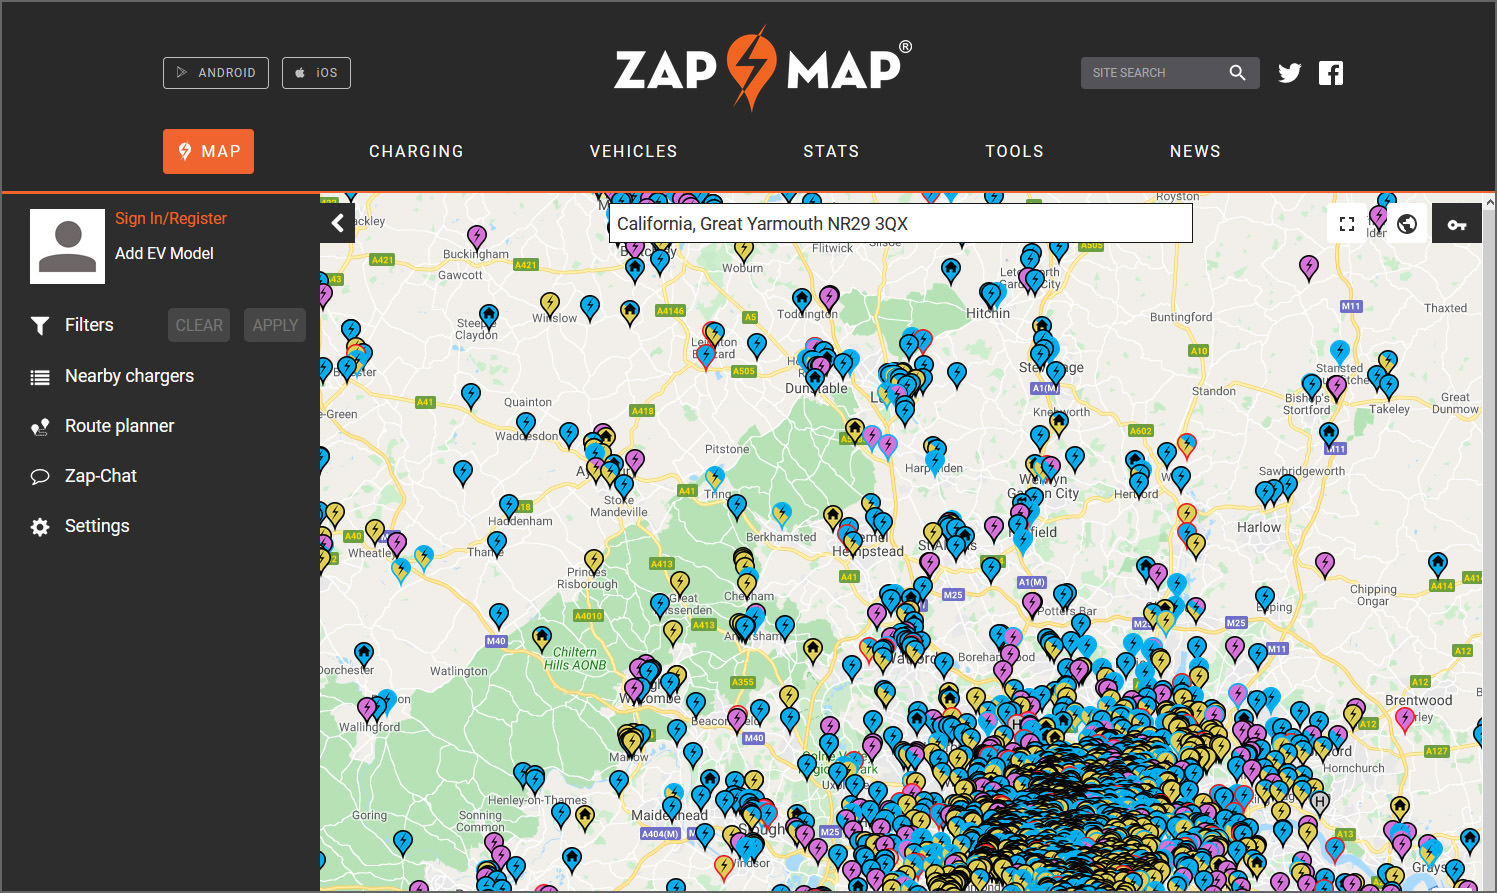Open the map key legend
Screen dimensions: 1497x893
click(x=1456, y=224)
